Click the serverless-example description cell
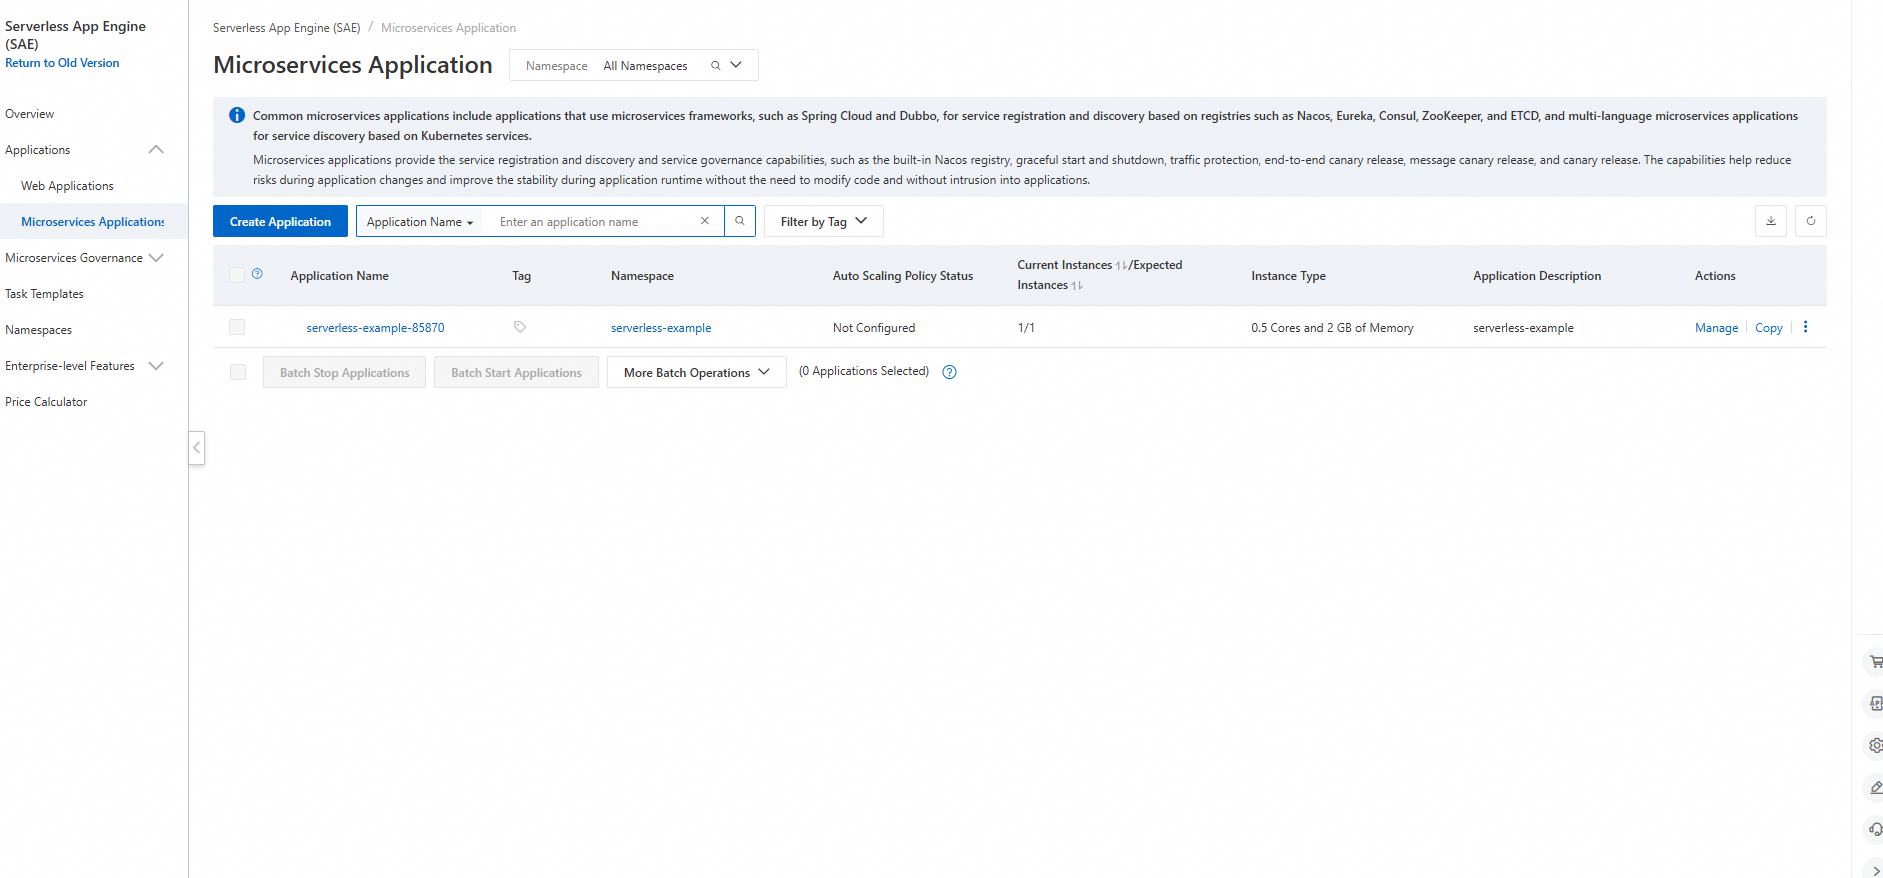 1523,328
